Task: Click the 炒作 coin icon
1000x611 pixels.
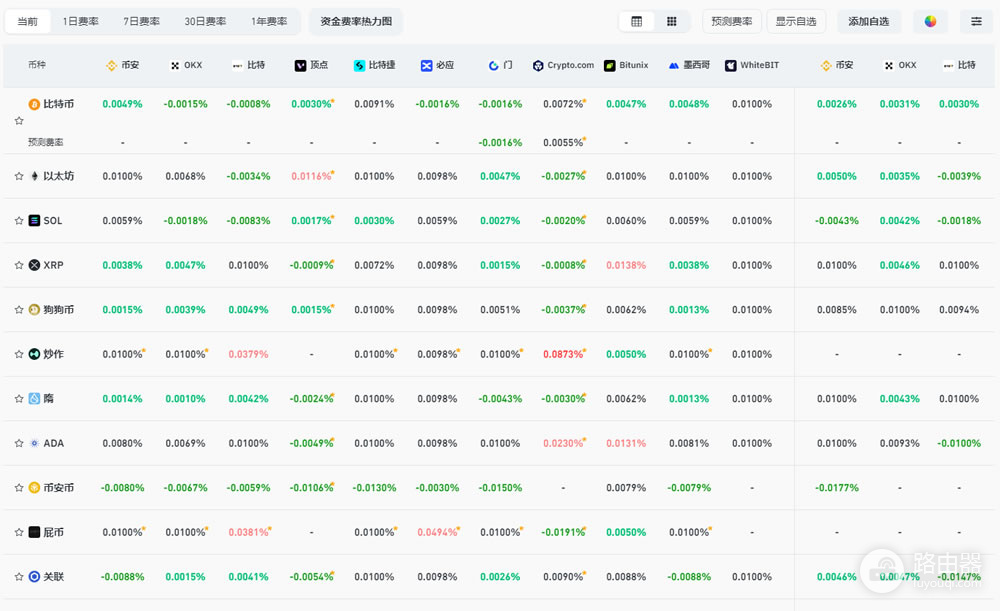Action: click(34, 354)
